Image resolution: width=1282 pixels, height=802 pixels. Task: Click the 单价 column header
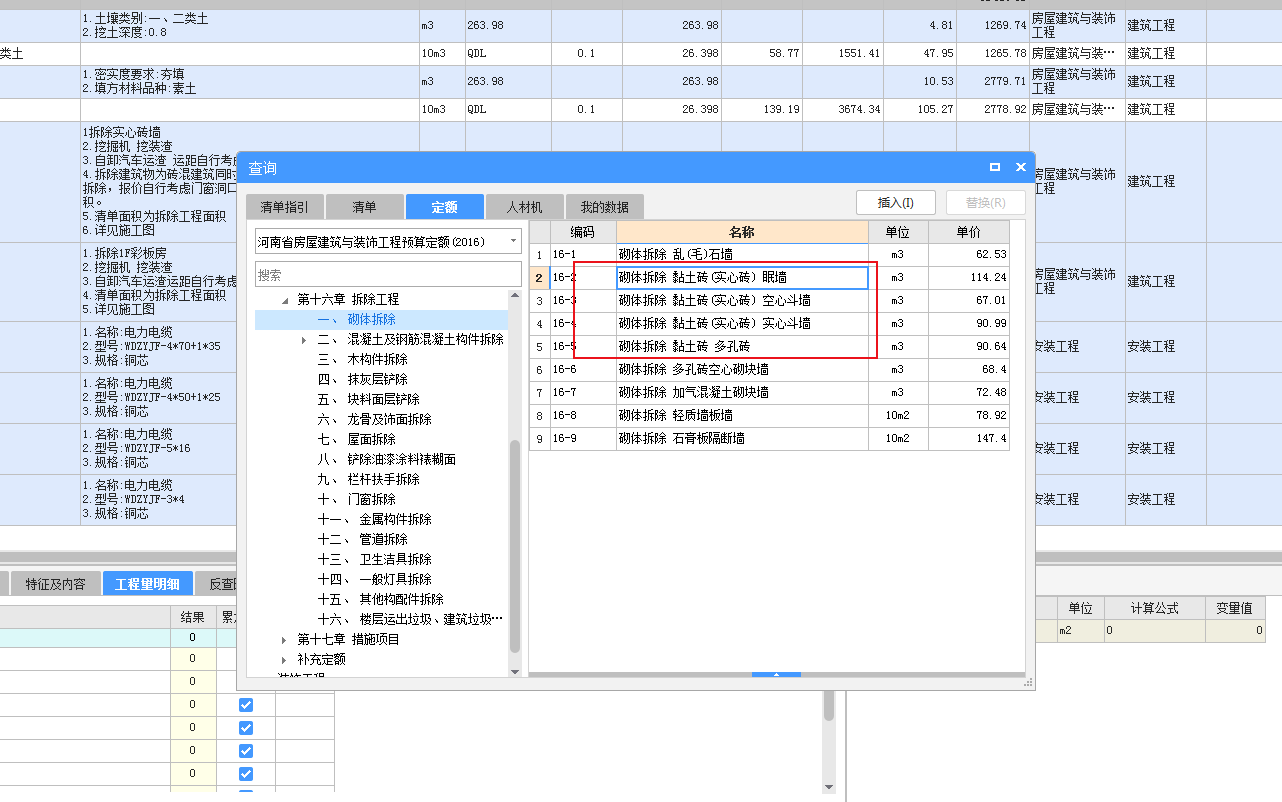pos(968,231)
